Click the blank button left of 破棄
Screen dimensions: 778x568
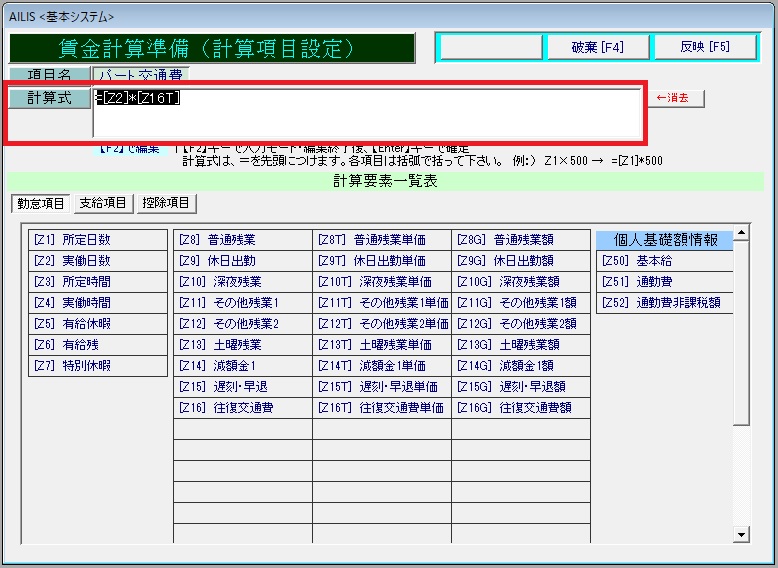click(490, 47)
